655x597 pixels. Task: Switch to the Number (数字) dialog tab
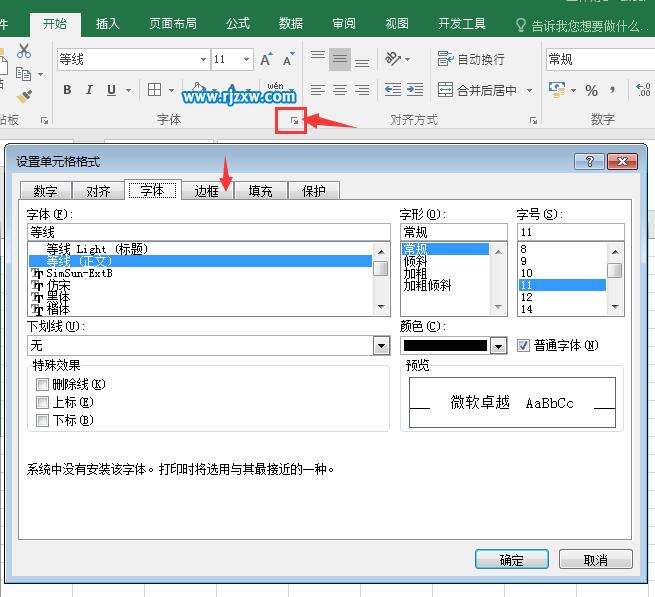point(46,191)
